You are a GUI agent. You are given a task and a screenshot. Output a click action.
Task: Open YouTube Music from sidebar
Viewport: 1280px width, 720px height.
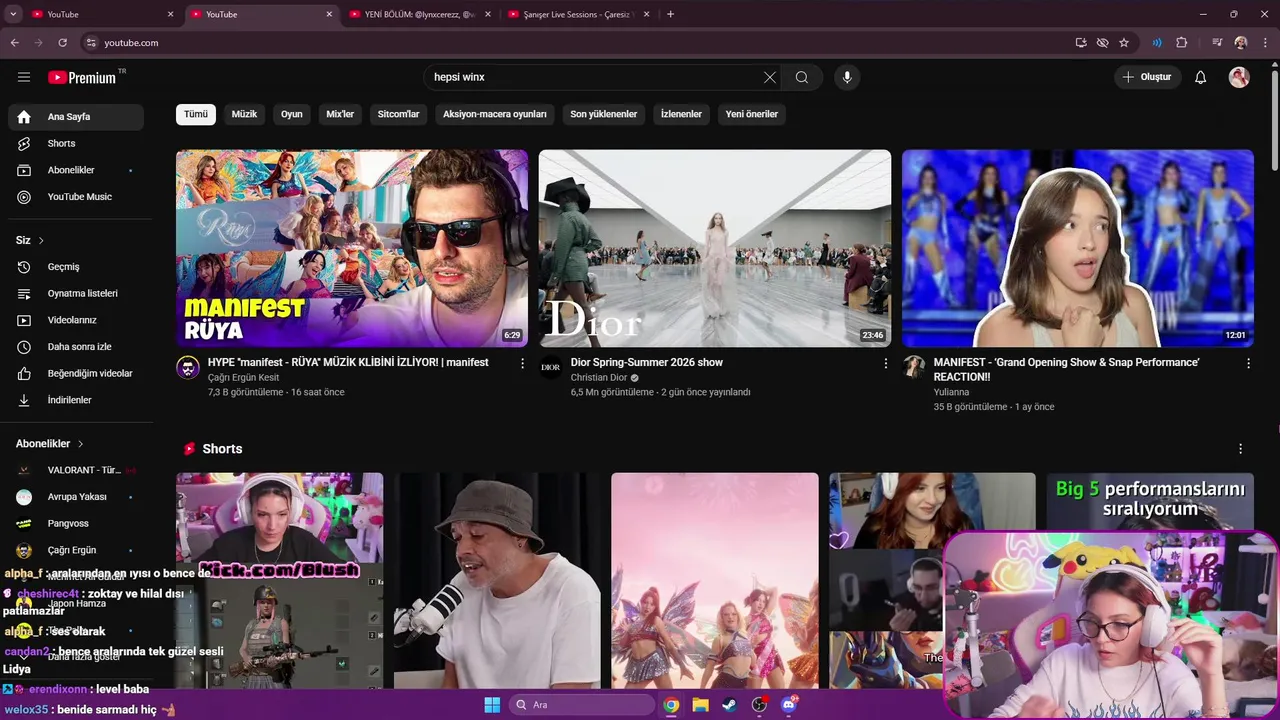(x=76, y=197)
